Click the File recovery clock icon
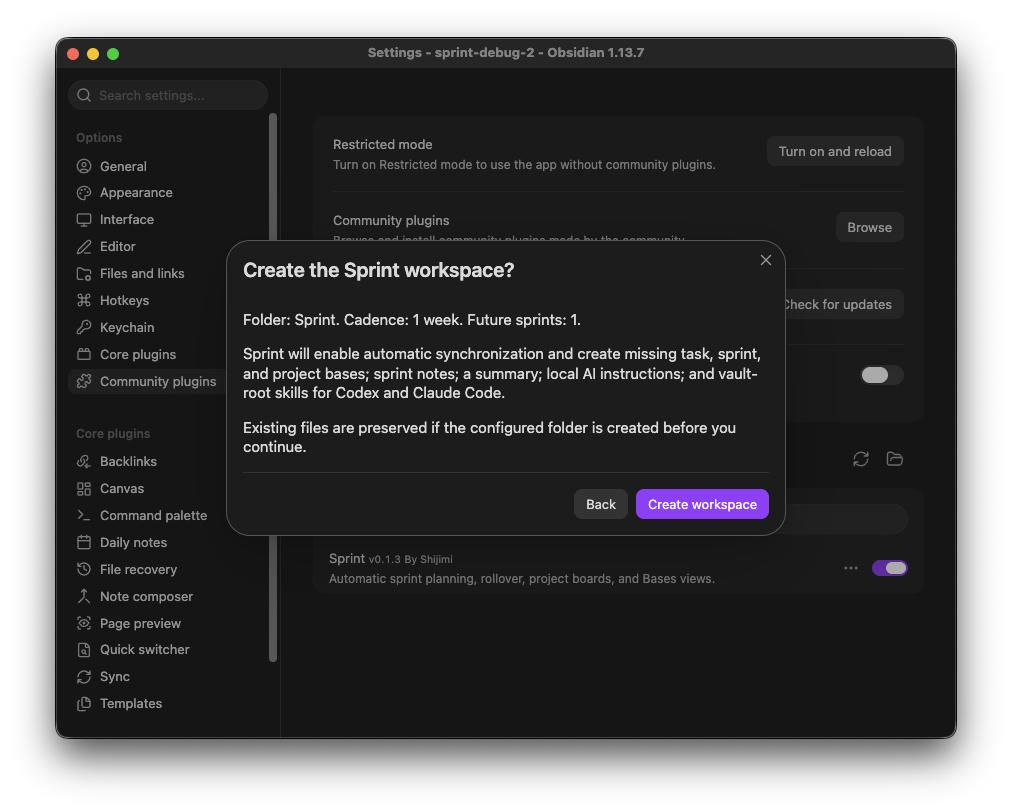1012x812 pixels. (84, 569)
